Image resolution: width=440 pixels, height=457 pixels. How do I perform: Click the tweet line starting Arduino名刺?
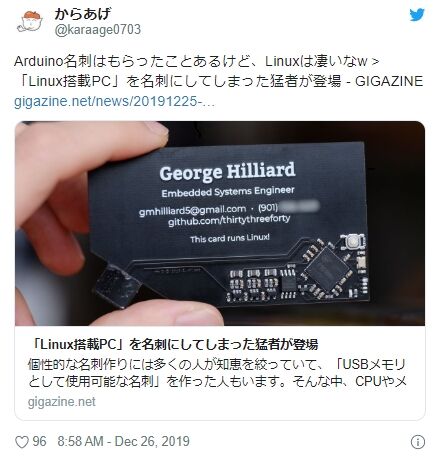[x=197, y=61]
